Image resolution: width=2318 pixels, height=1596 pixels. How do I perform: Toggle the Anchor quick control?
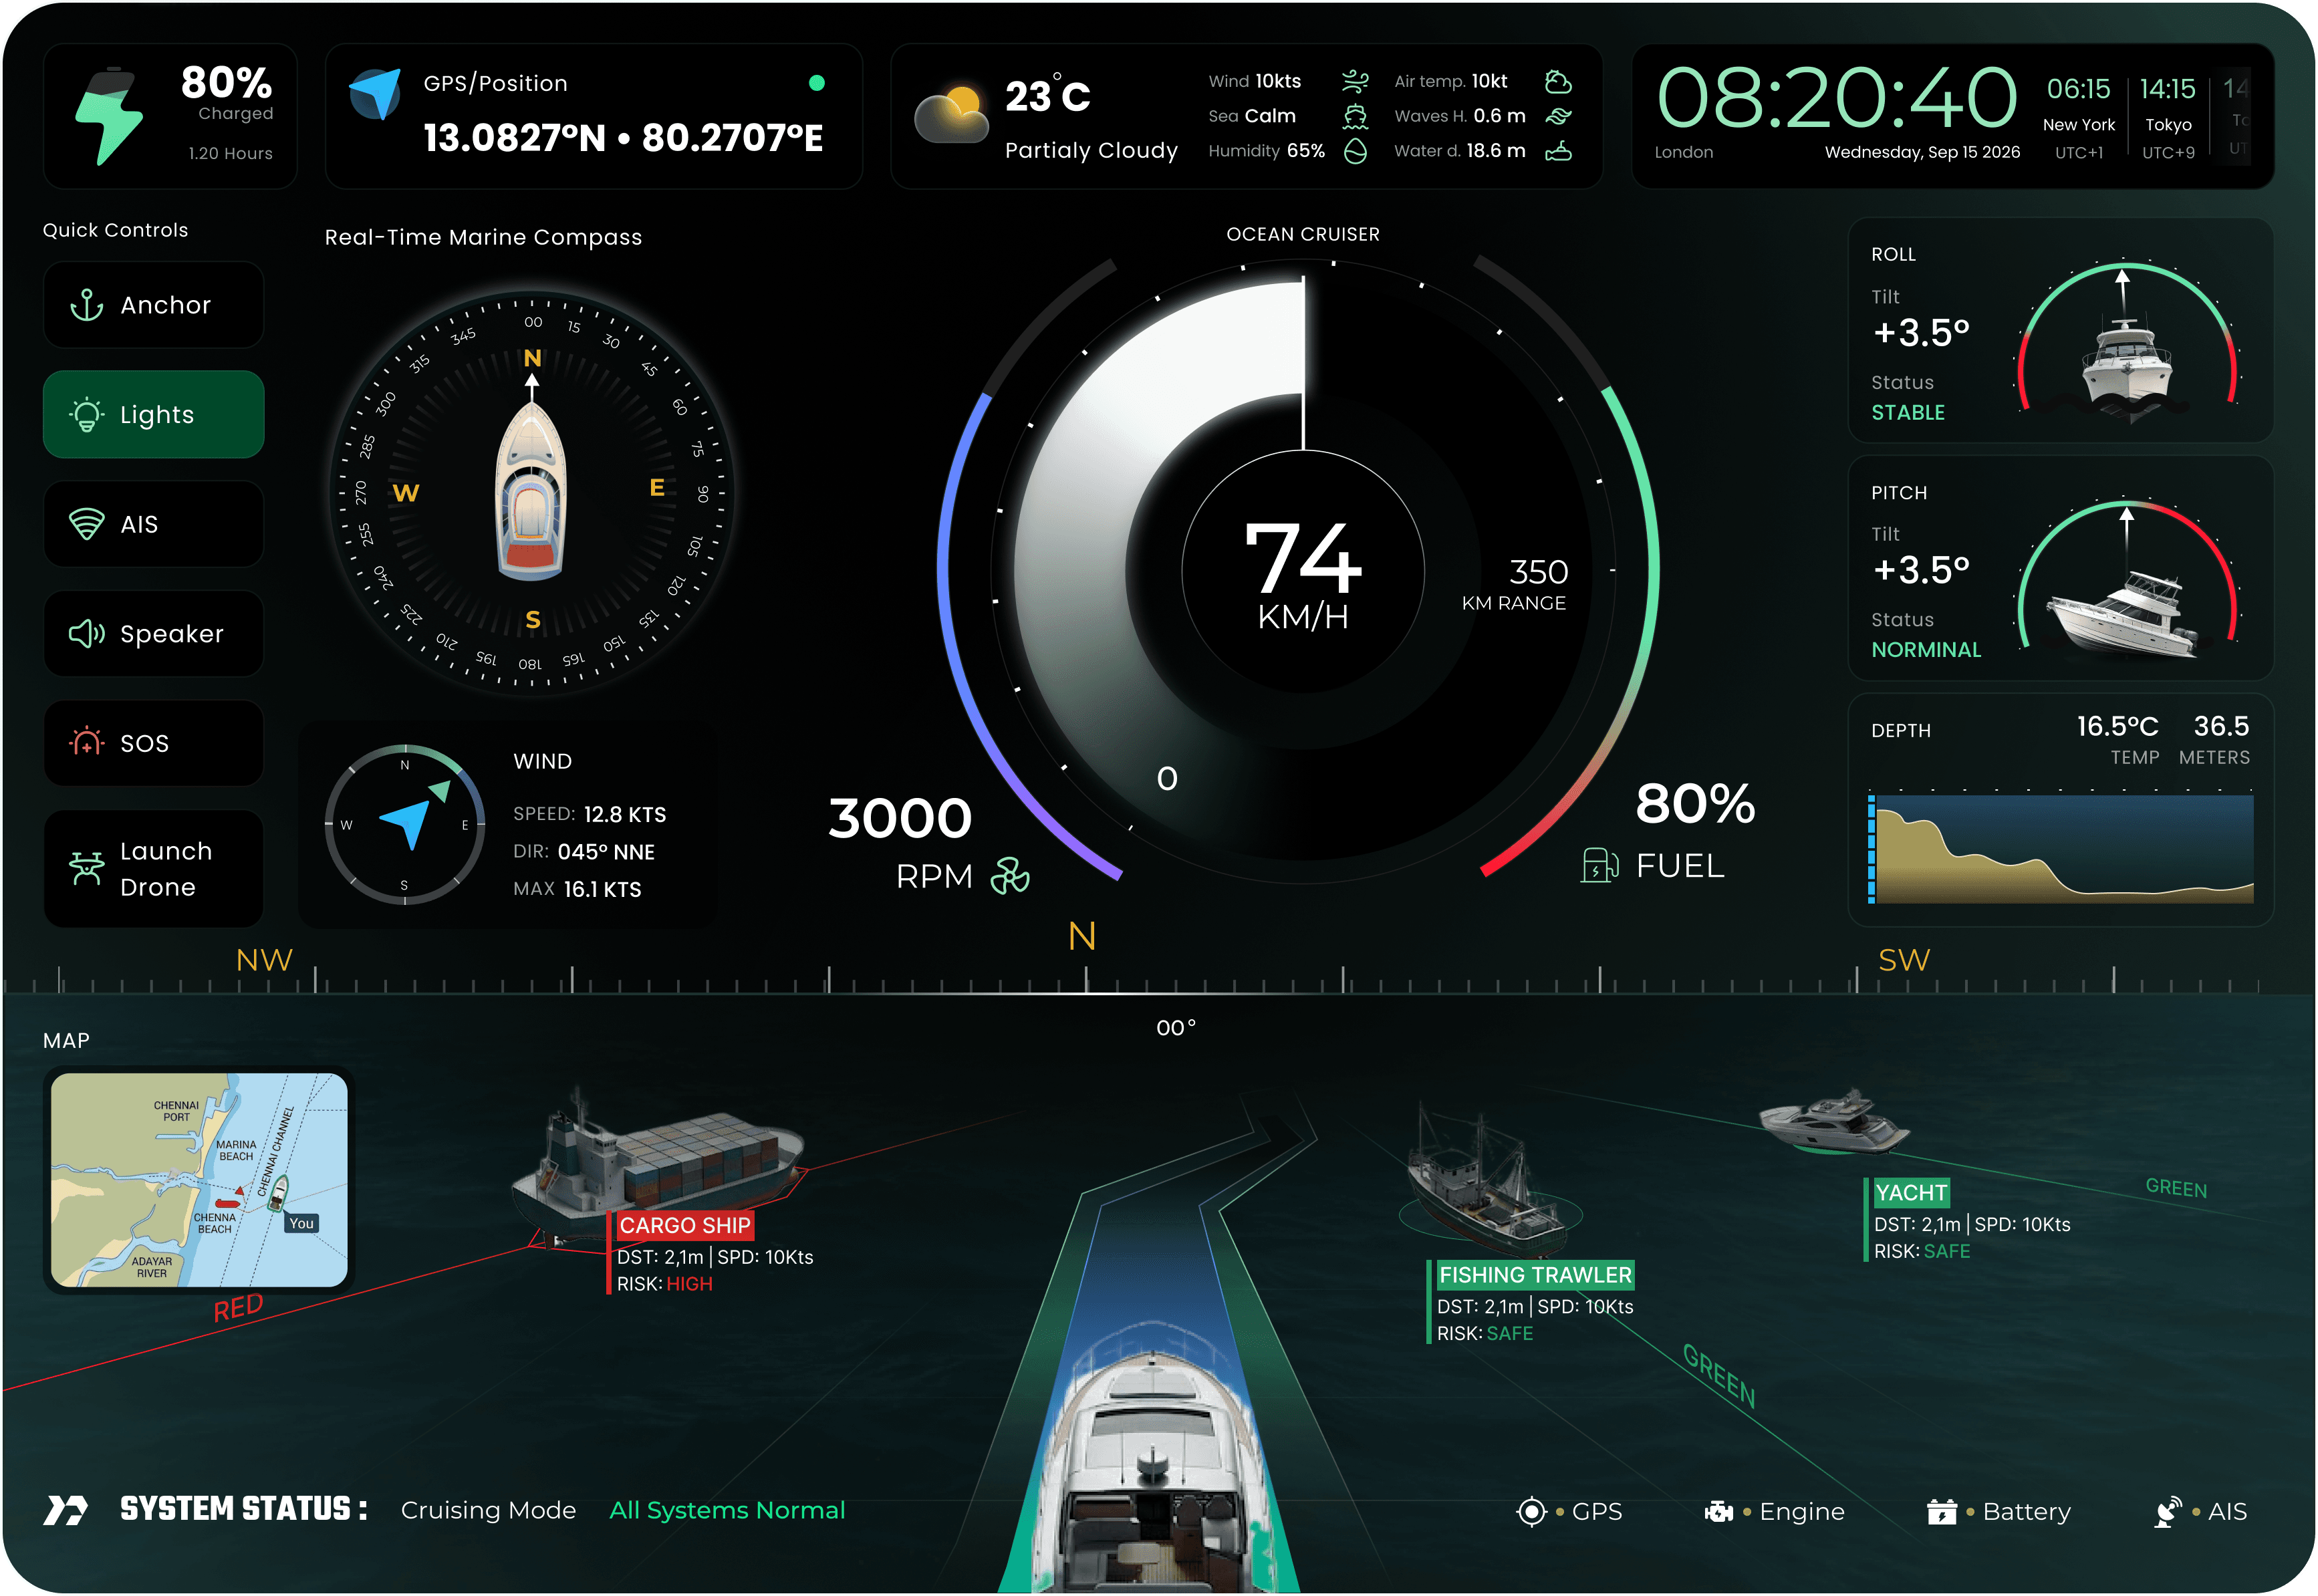click(153, 305)
